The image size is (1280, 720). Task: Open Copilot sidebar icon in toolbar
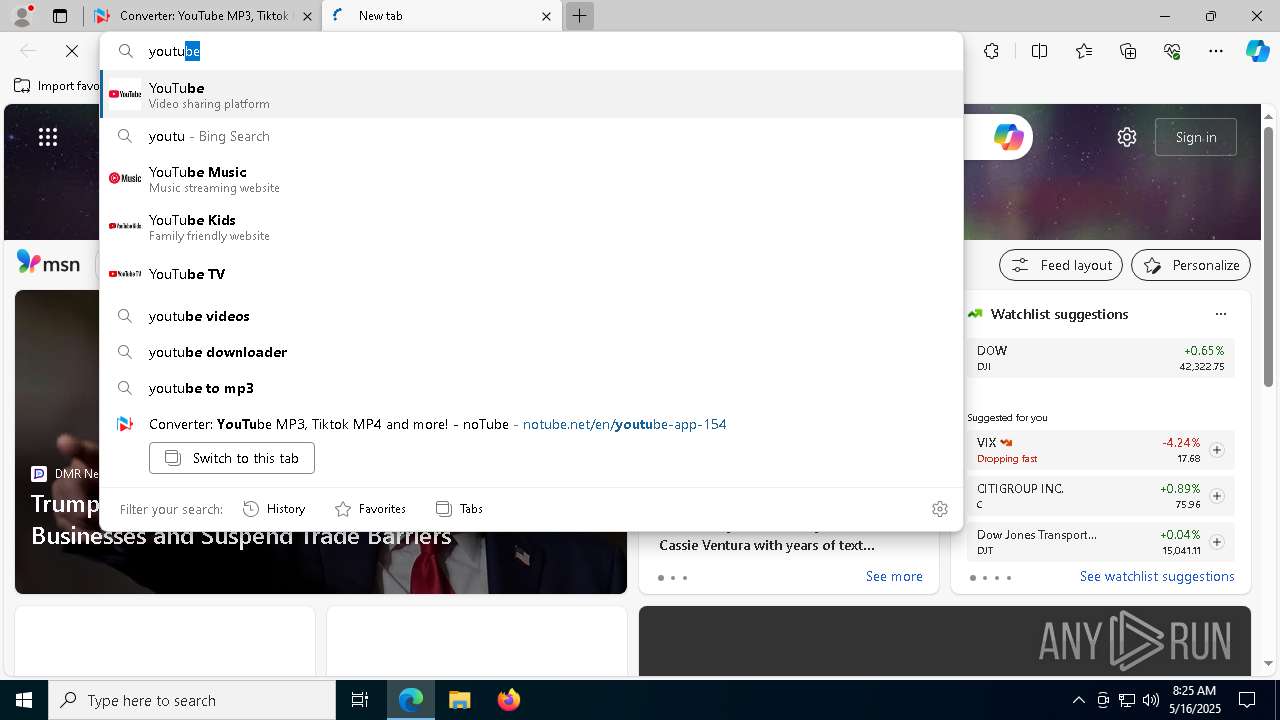[x=1257, y=51]
